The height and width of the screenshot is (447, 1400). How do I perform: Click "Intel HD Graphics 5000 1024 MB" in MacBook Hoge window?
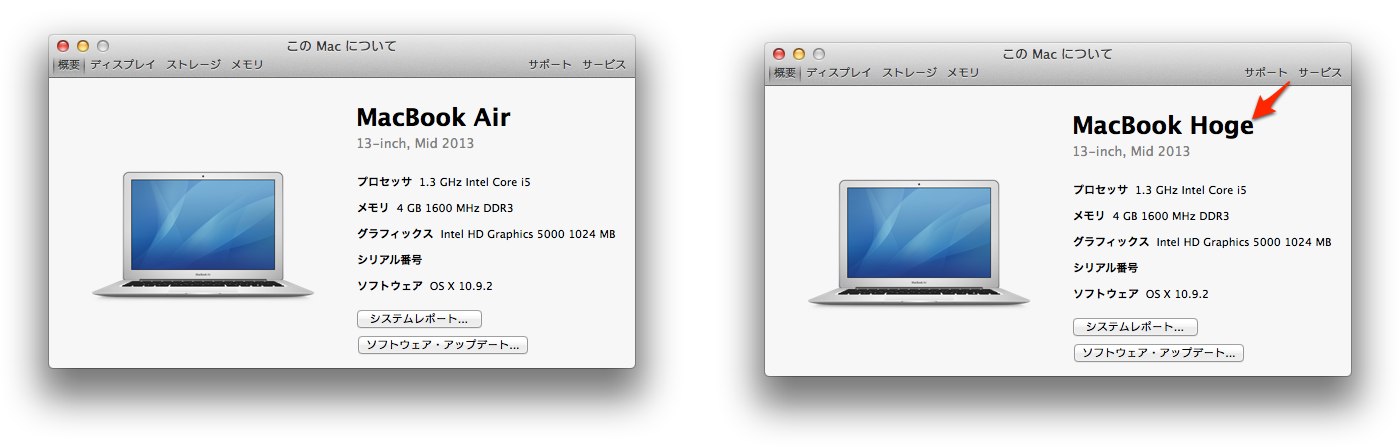1244,242
